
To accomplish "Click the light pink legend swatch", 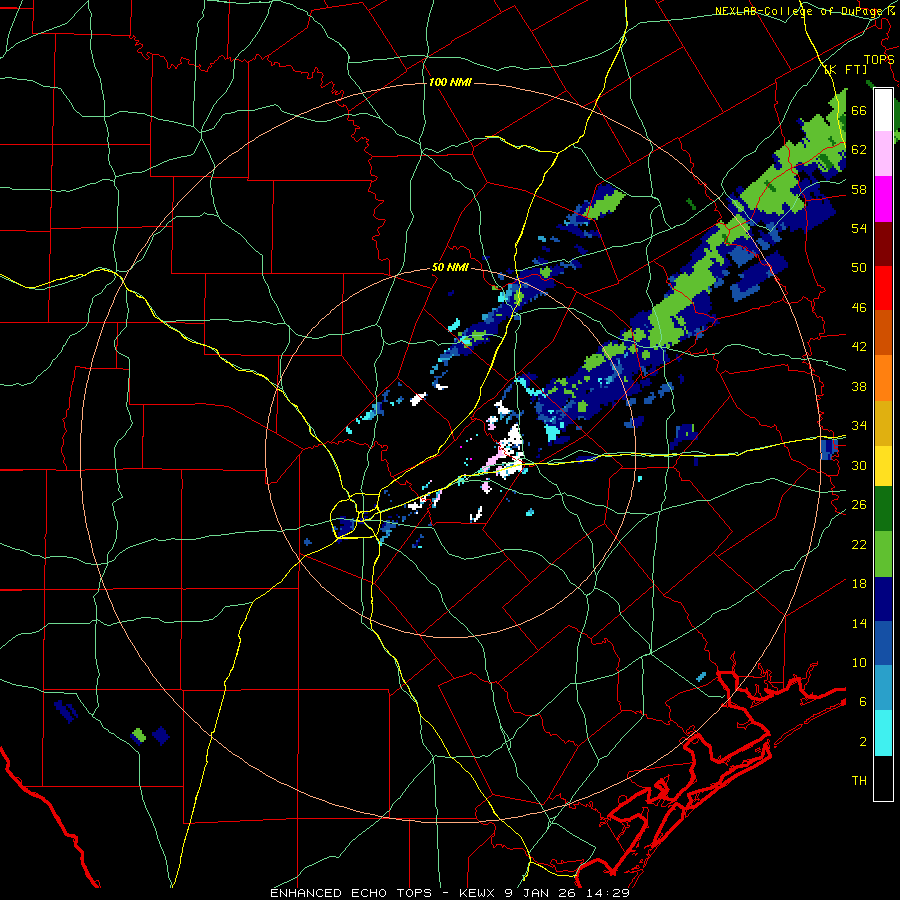I will click(883, 154).
